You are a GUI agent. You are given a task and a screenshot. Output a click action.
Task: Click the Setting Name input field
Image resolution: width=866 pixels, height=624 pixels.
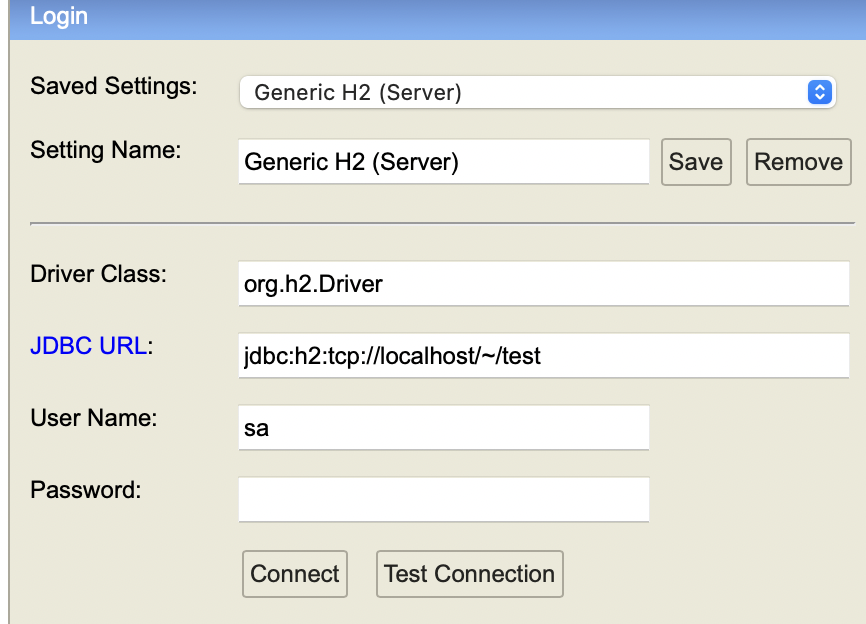pyautogui.click(x=443, y=162)
